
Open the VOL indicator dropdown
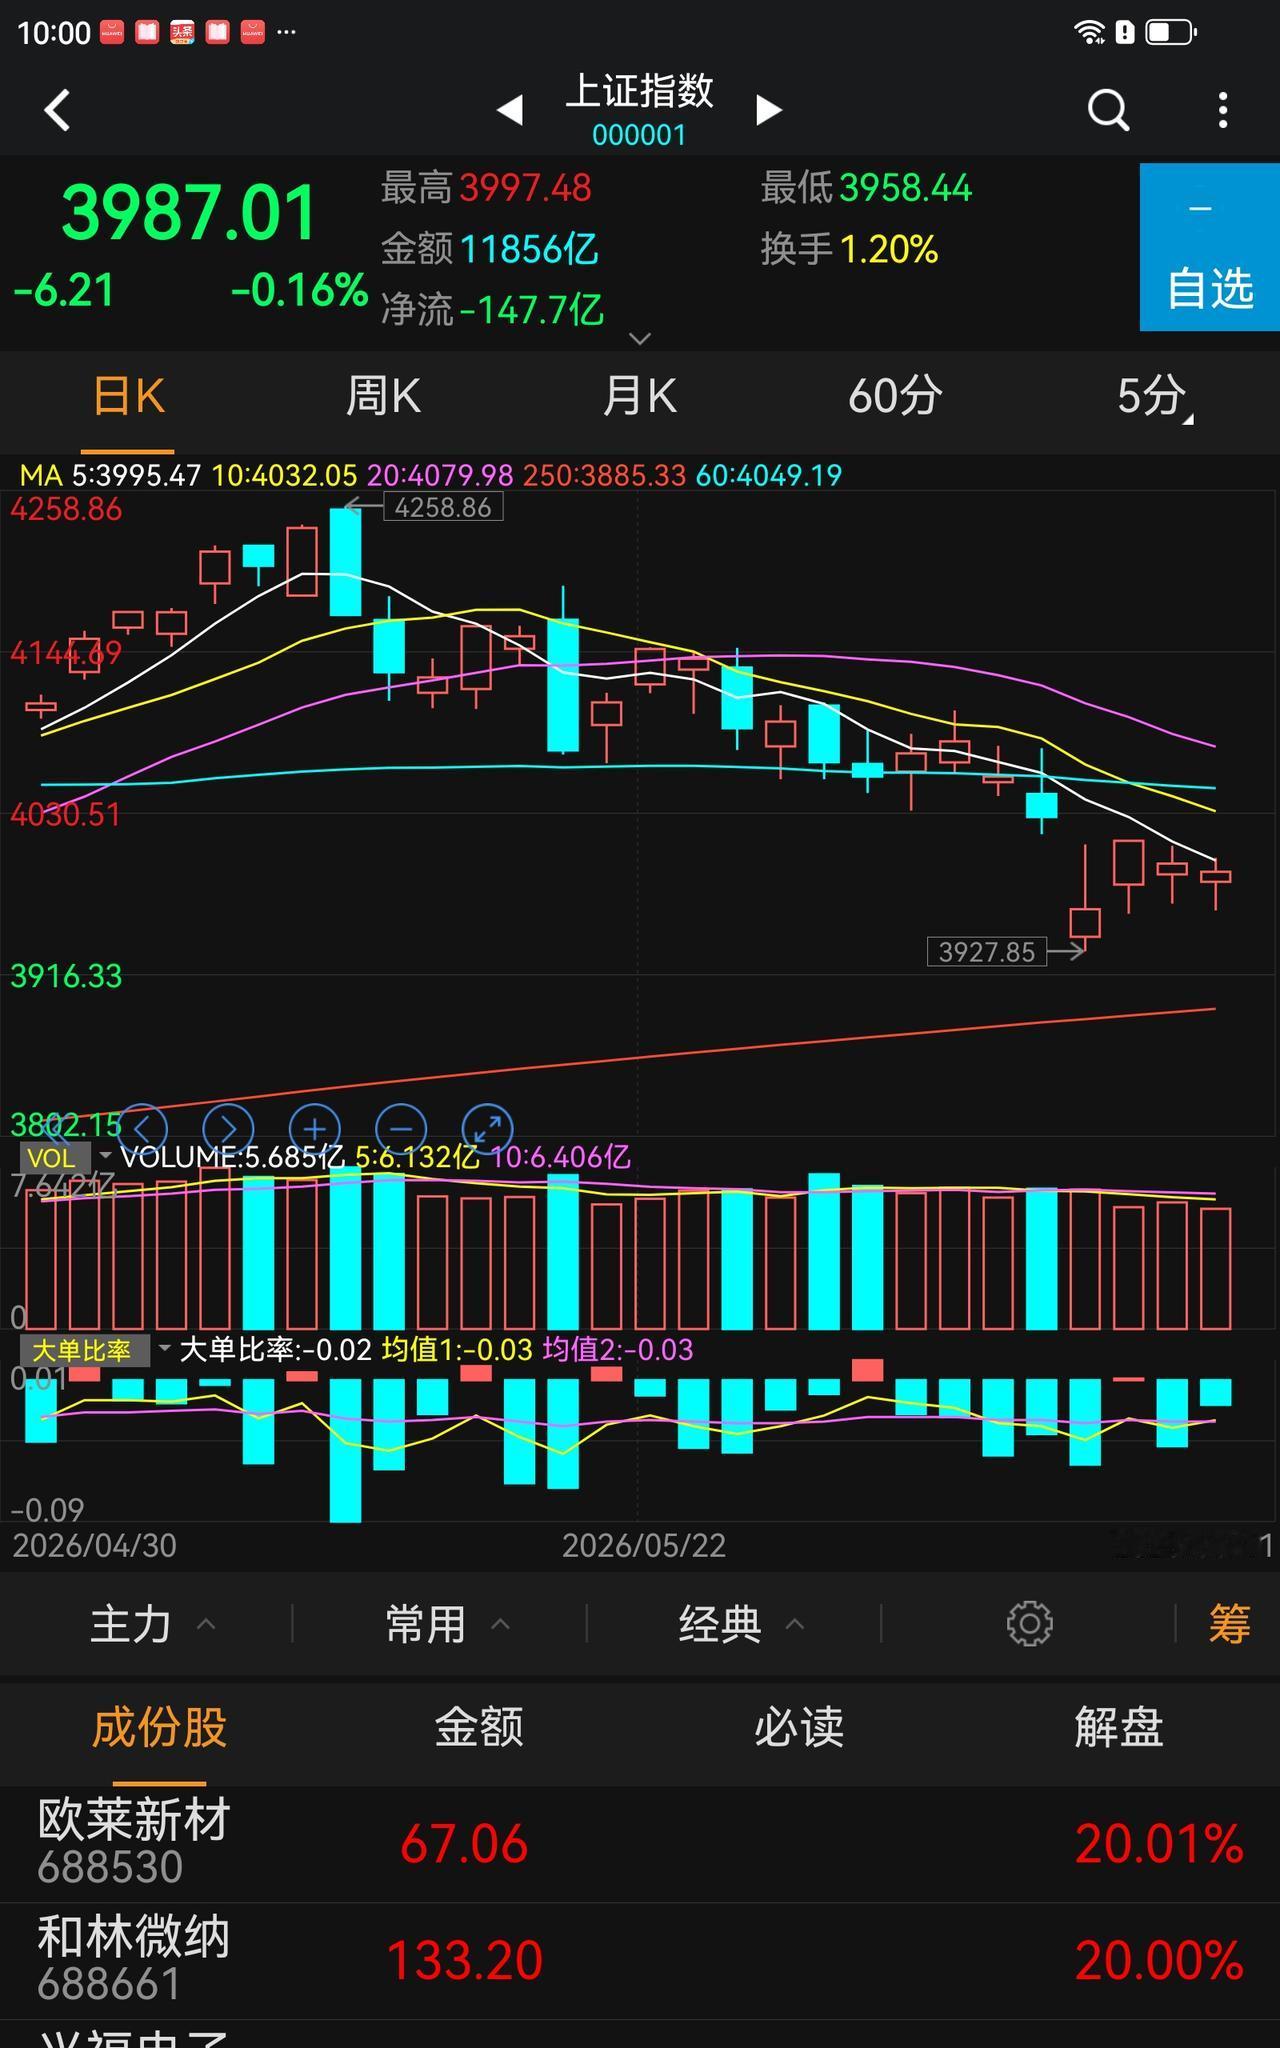point(67,1158)
